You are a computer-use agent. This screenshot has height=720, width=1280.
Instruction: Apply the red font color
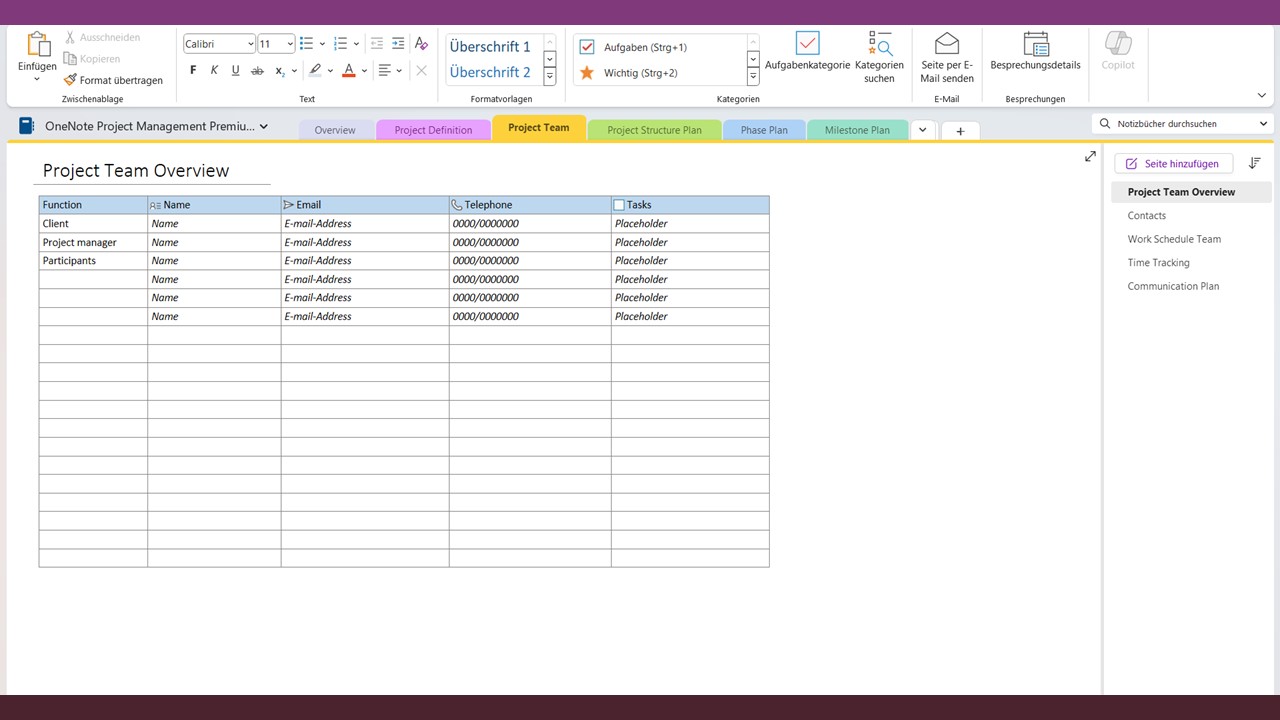(349, 71)
